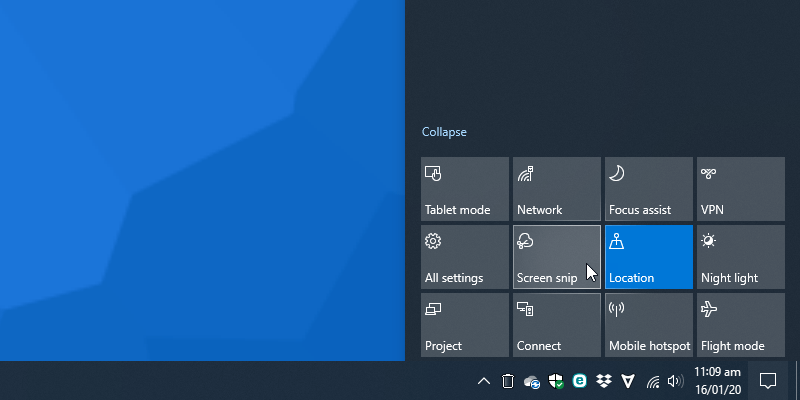Open All settings

coord(465,256)
